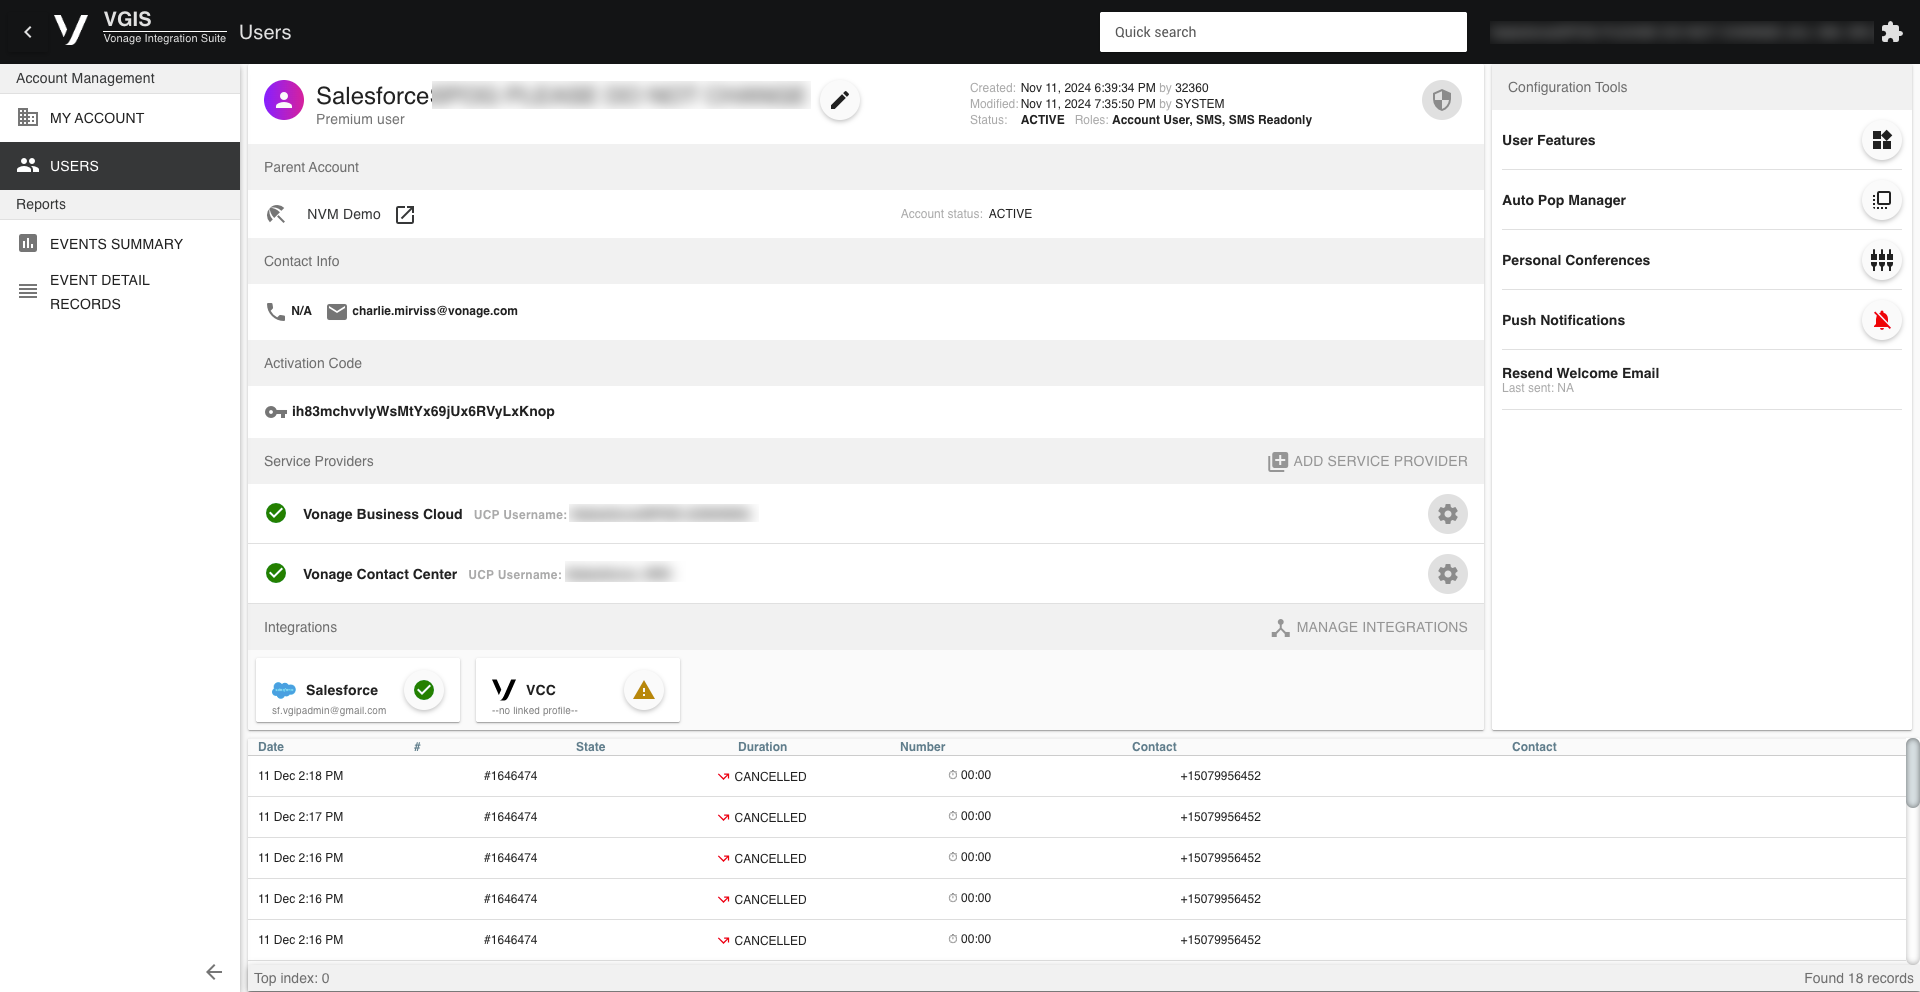Click MANAGE INTEGRATIONS
The width and height of the screenshot is (1920, 992).
[x=1369, y=628]
